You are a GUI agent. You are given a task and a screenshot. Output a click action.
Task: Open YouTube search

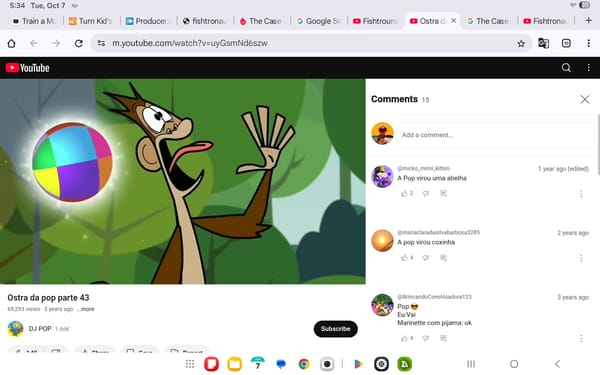[566, 68]
